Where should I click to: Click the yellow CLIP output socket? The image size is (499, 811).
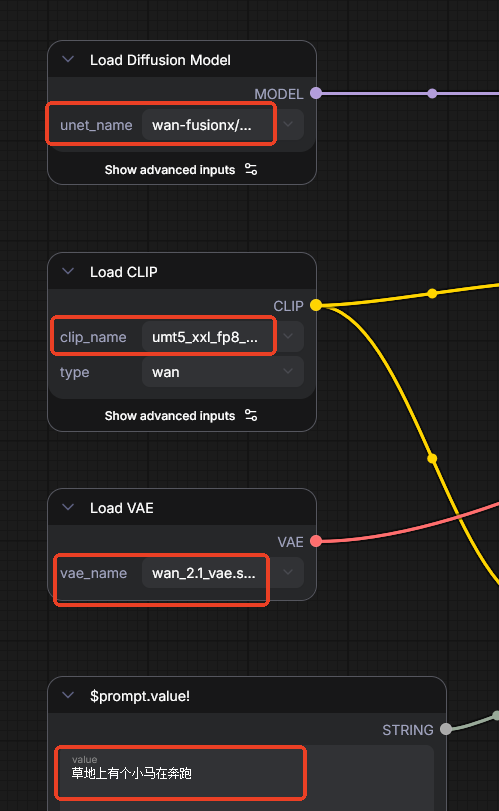(x=316, y=306)
